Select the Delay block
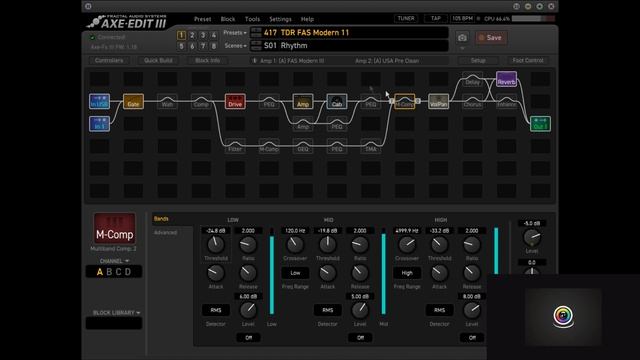Screen dimensions: 640x360 [472, 79]
